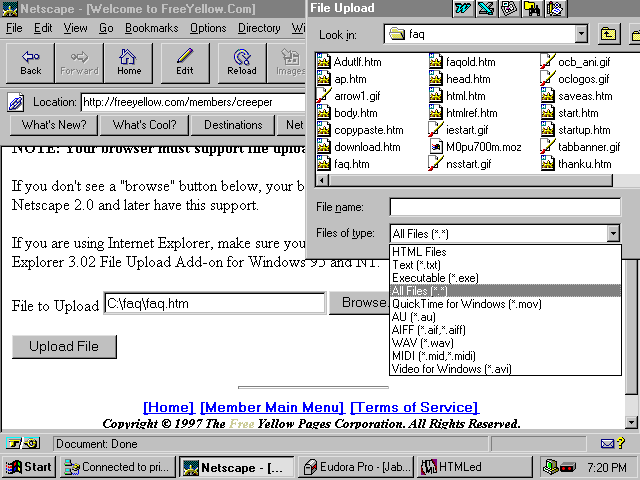
Task: Click the Upload File button
Action: tap(64, 347)
